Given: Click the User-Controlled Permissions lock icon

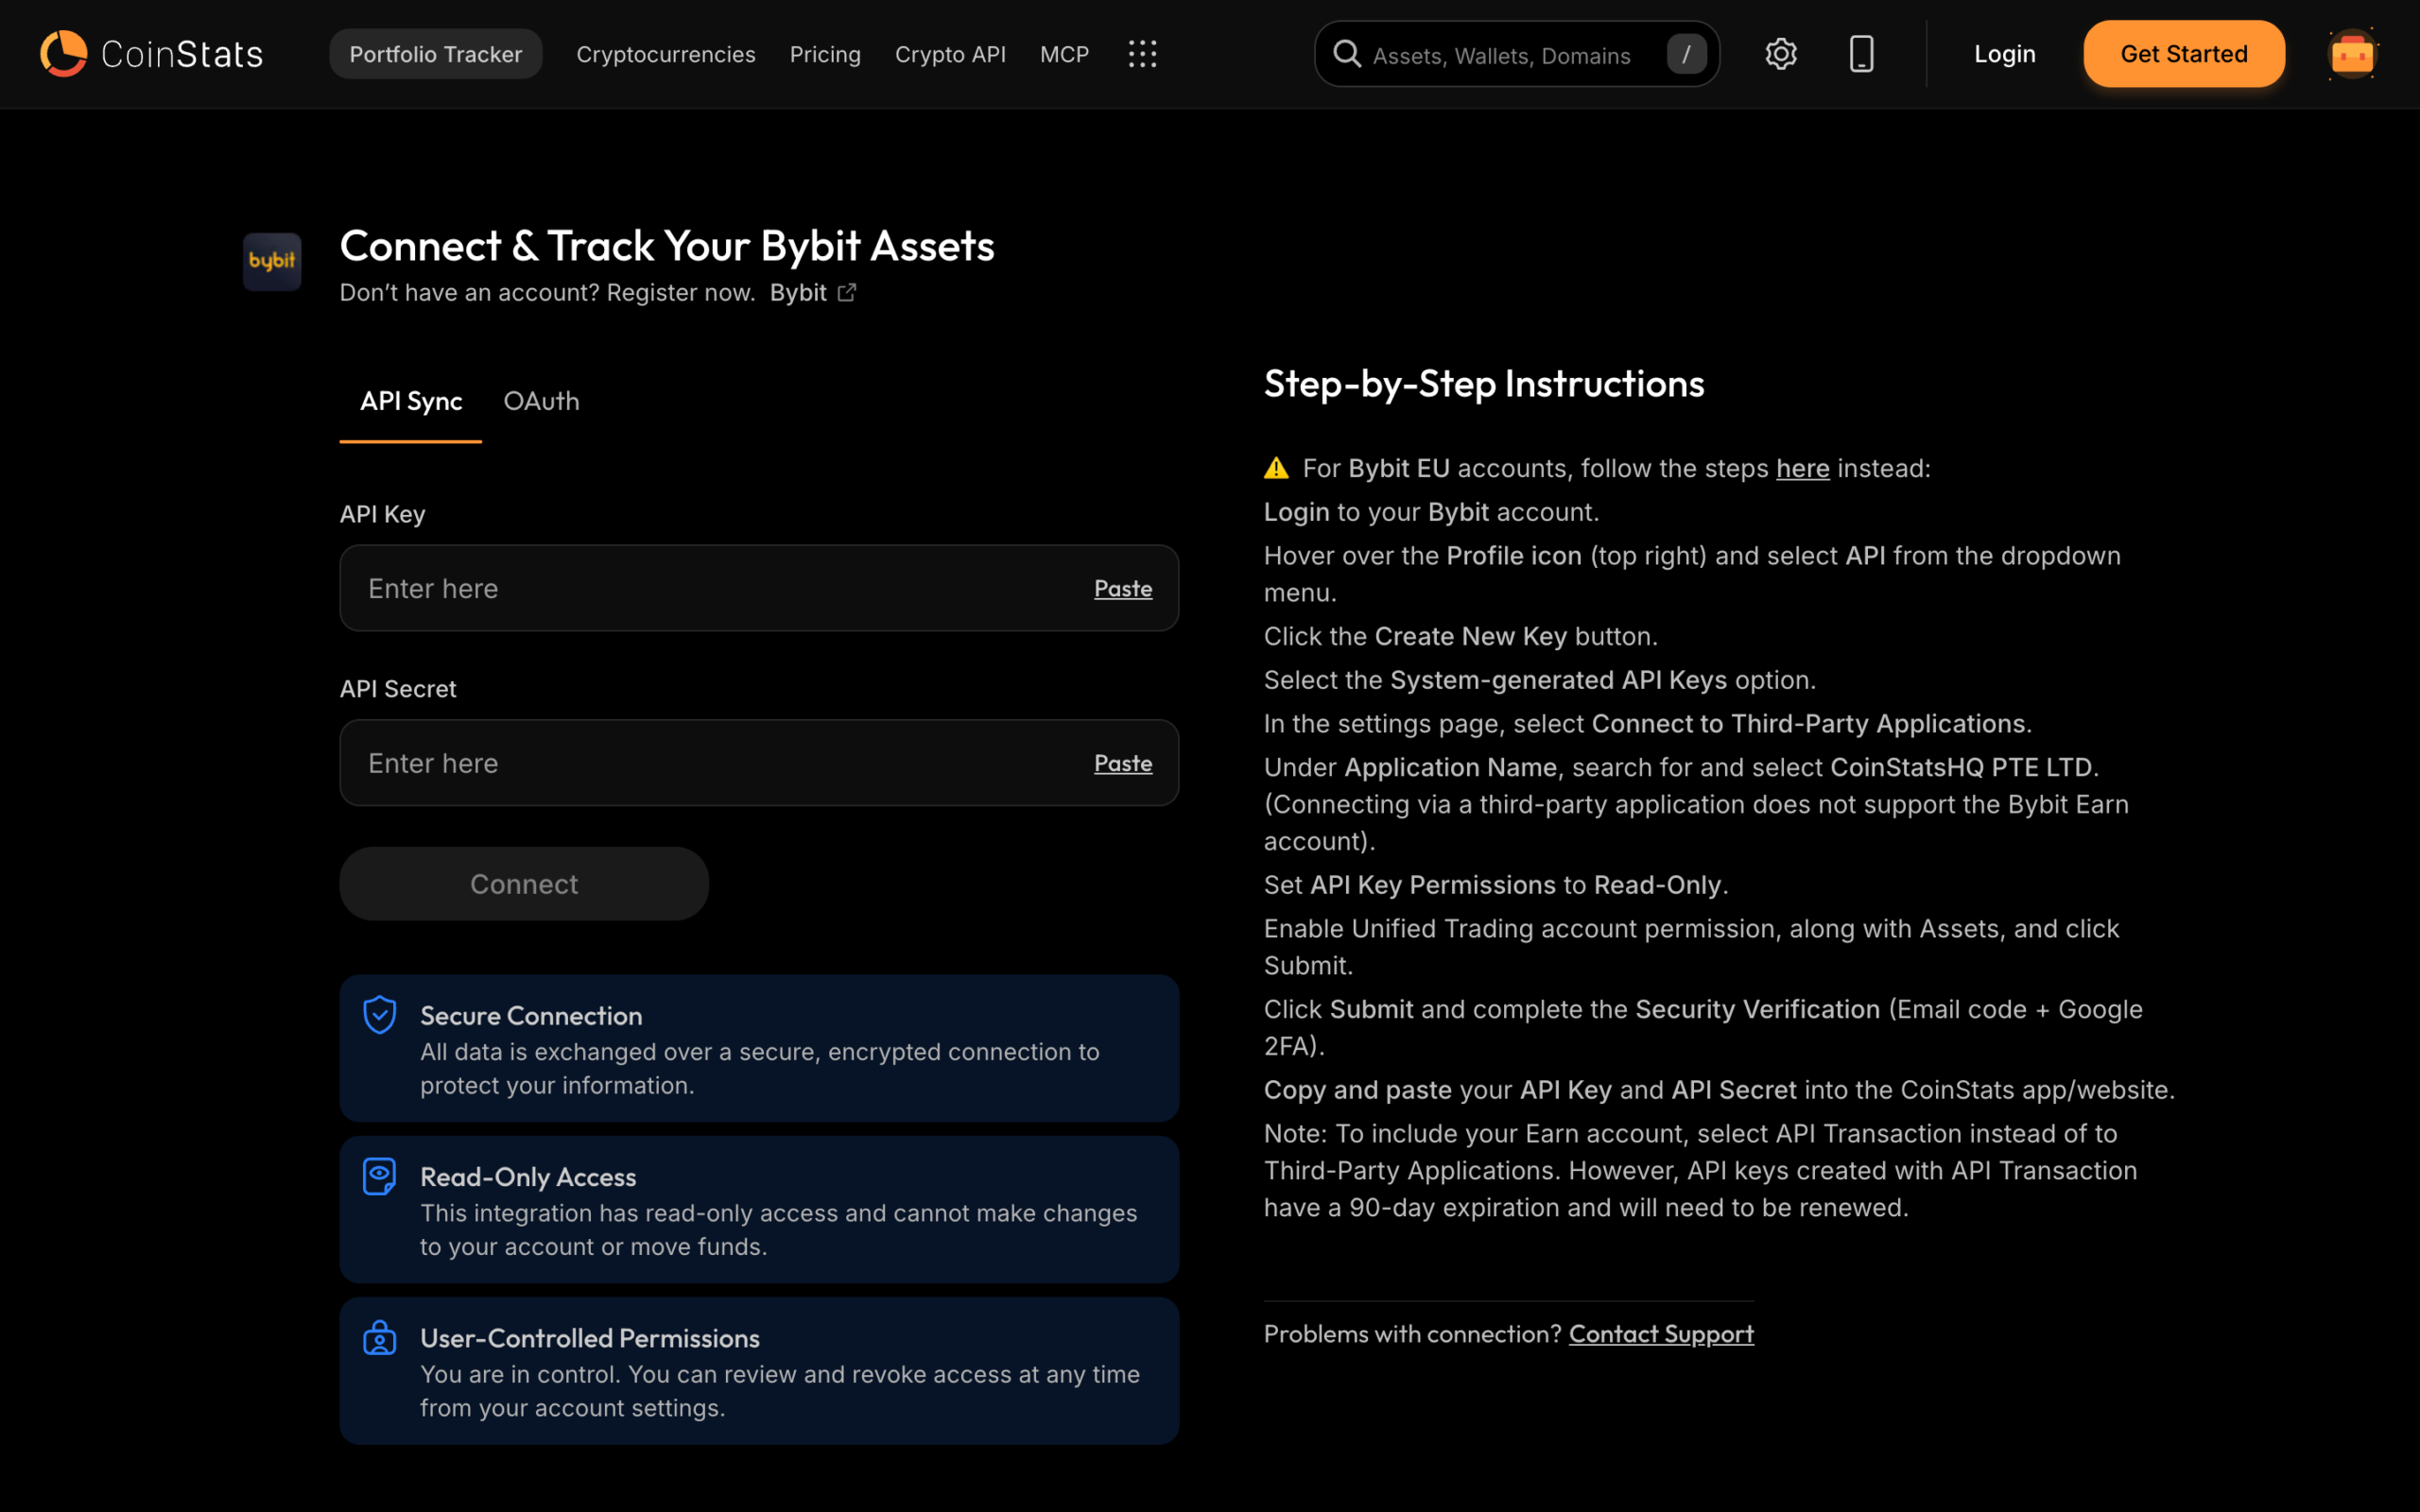Looking at the screenshot, I should (x=379, y=1338).
